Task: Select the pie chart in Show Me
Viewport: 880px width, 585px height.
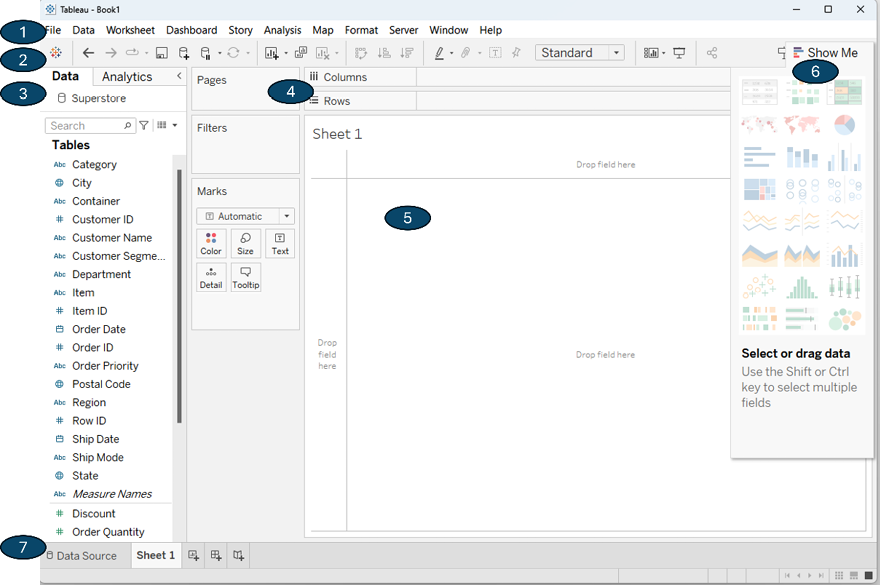Action: point(844,125)
